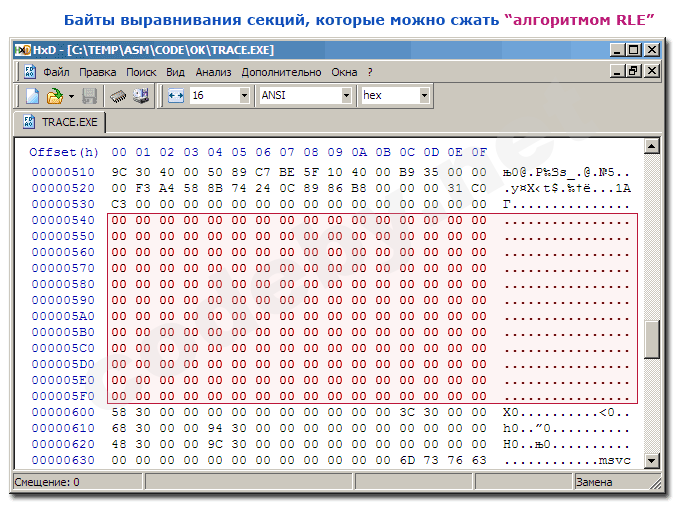676x506 pixels.
Task: Click the Open RAM chip icon
Action: tap(118, 96)
